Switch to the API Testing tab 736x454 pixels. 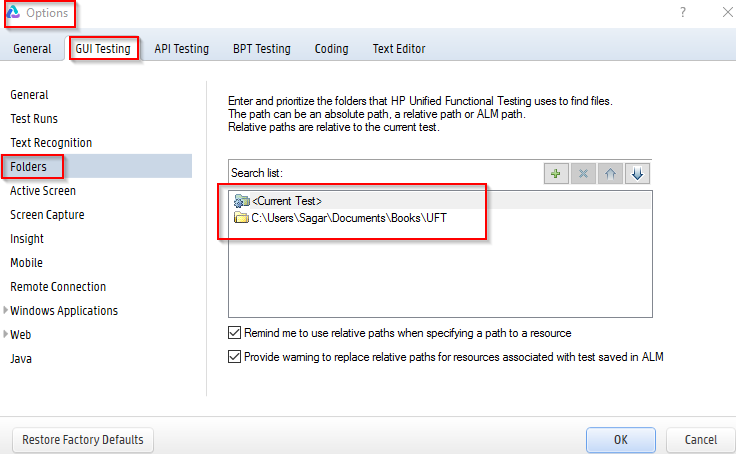coord(181,48)
